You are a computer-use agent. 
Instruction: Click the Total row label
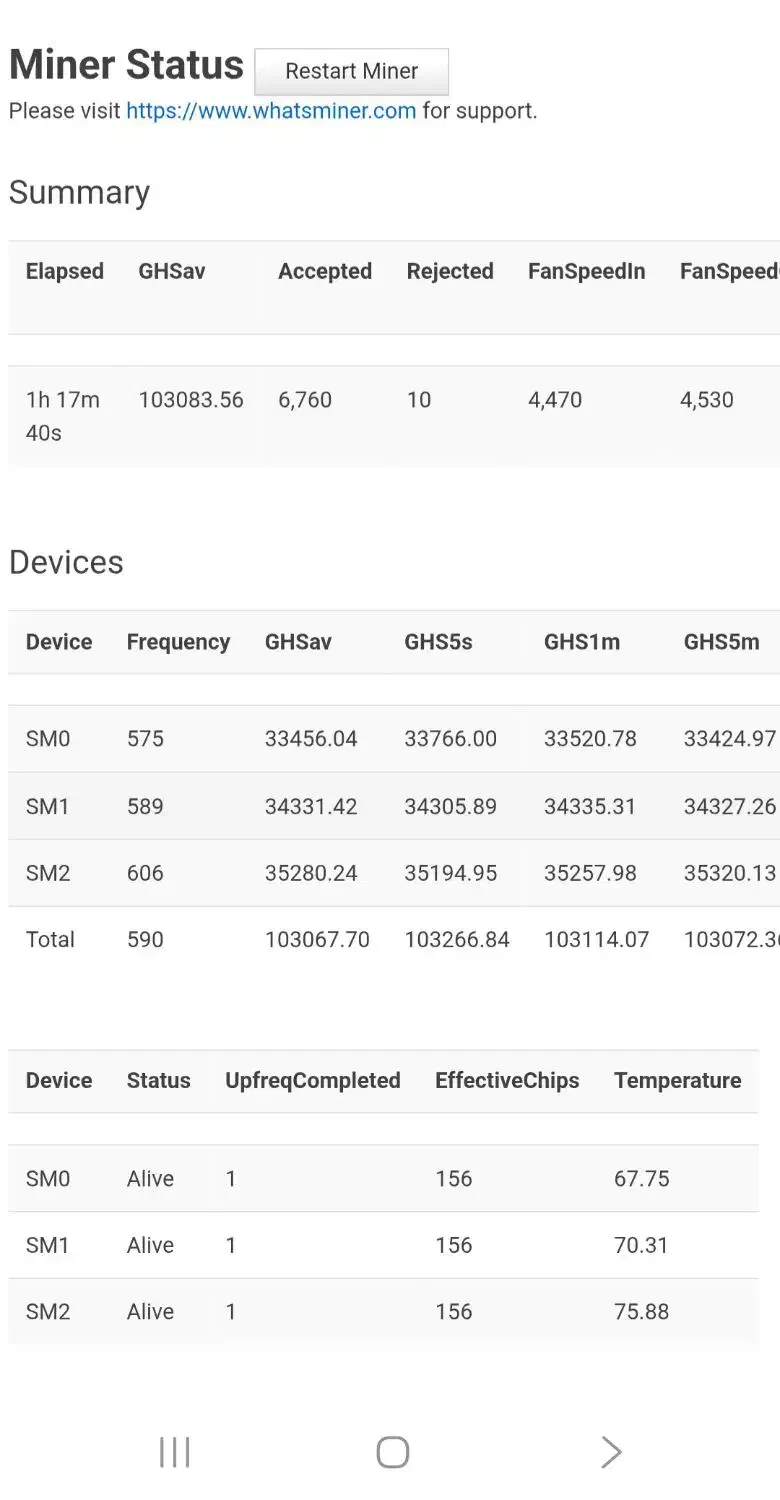(x=50, y=939)
